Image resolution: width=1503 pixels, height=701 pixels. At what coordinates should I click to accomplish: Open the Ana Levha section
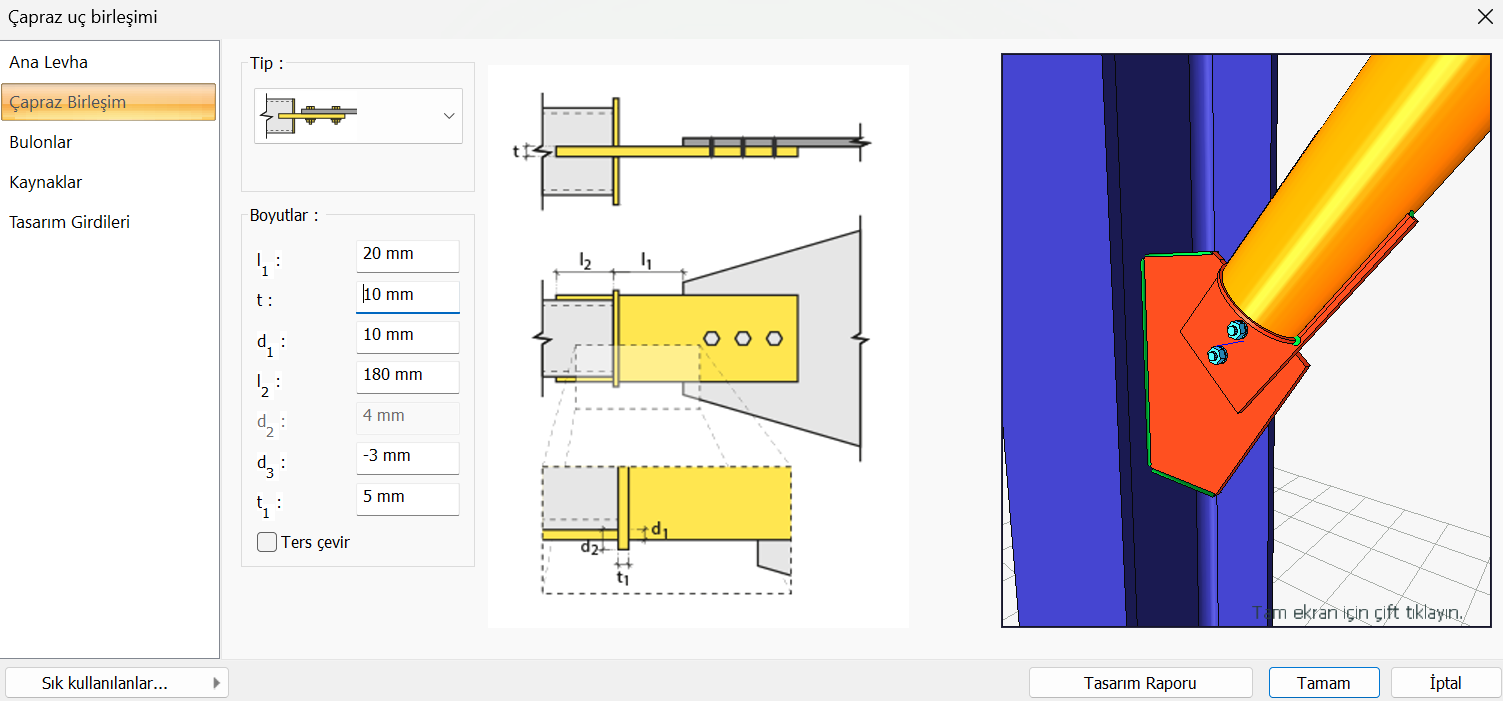pos(49,62)
